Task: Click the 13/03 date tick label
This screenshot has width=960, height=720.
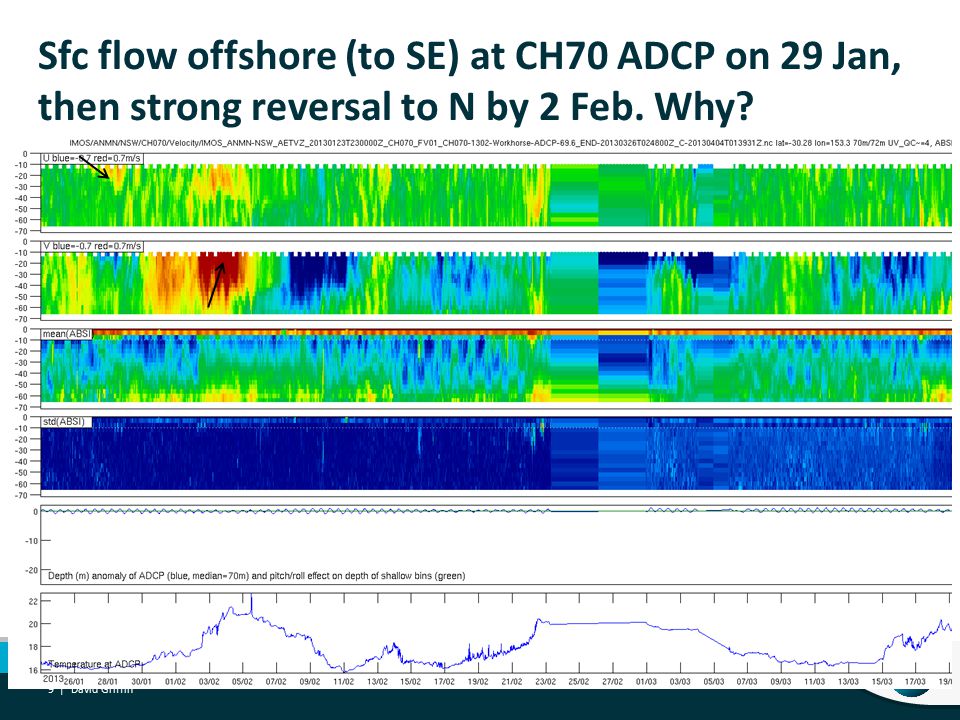Action: (x=848, y=681)
